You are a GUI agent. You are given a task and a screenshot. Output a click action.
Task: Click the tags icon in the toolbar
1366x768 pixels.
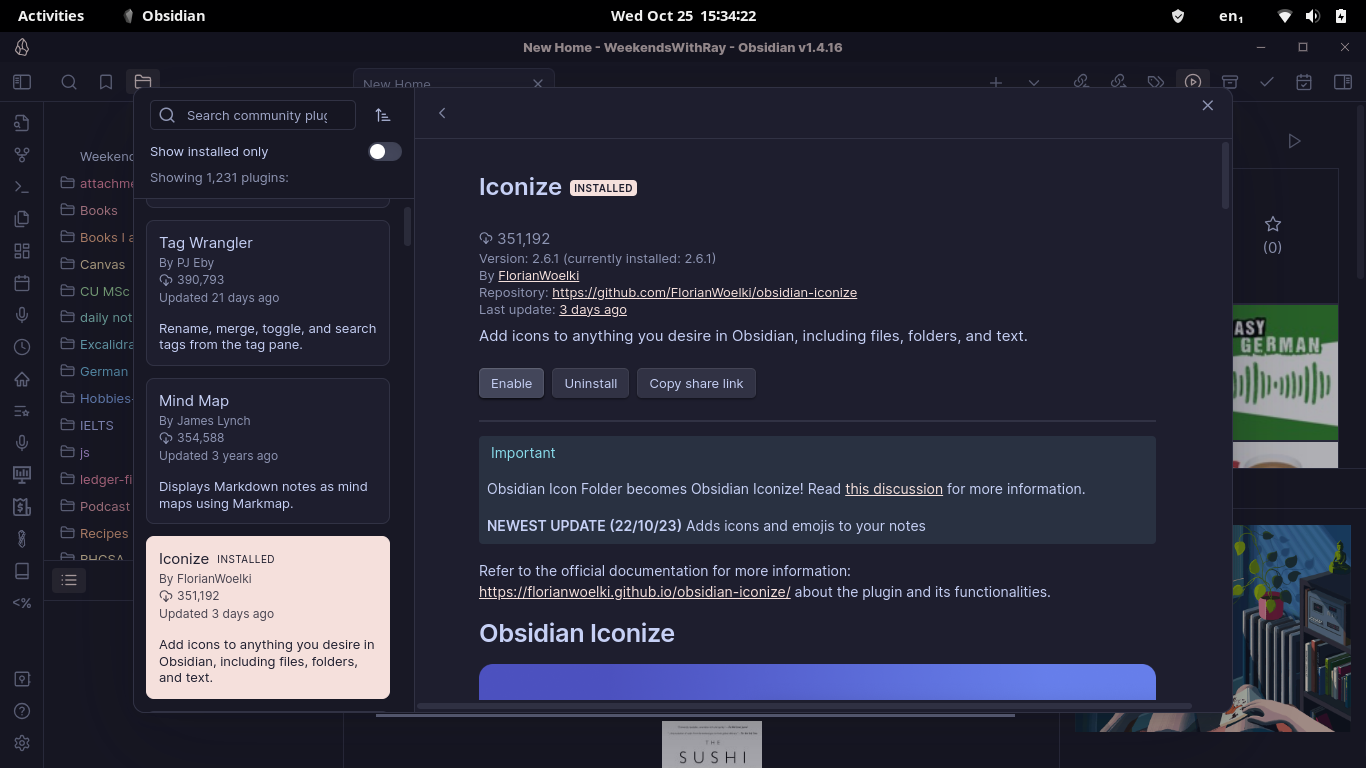[1156, 83]
